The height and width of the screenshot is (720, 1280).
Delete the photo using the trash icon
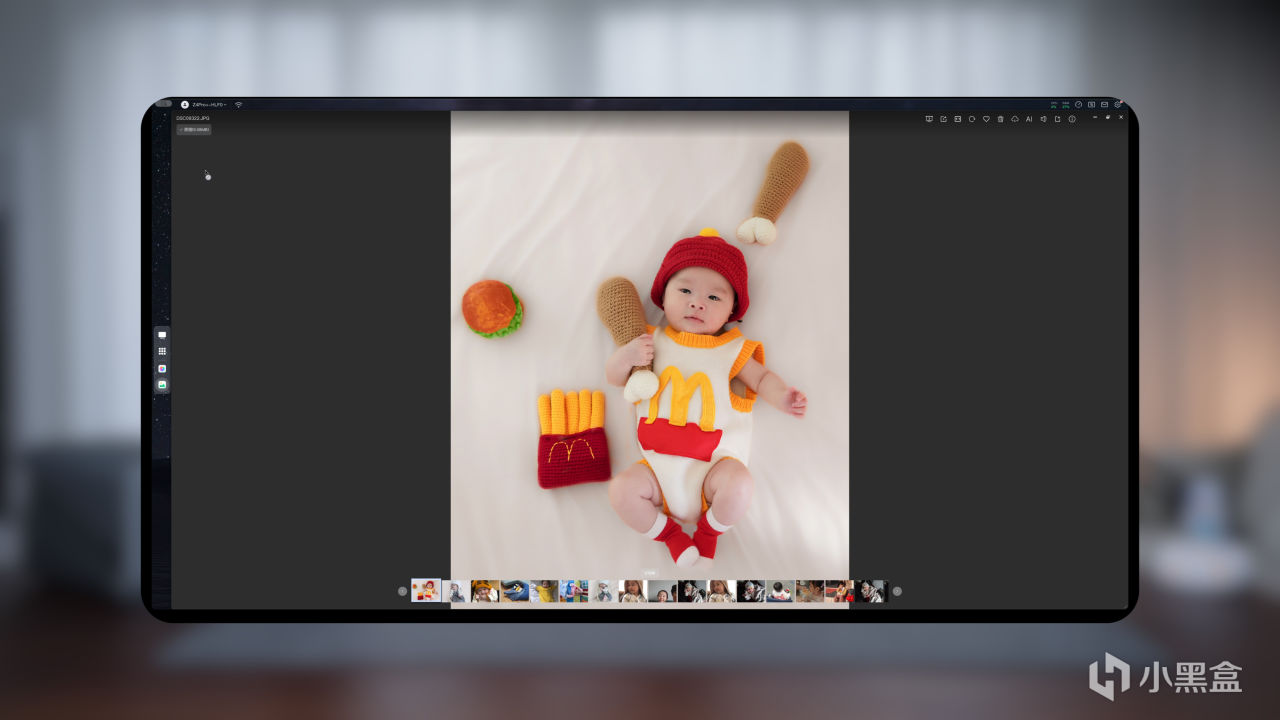click(1000, 119)
